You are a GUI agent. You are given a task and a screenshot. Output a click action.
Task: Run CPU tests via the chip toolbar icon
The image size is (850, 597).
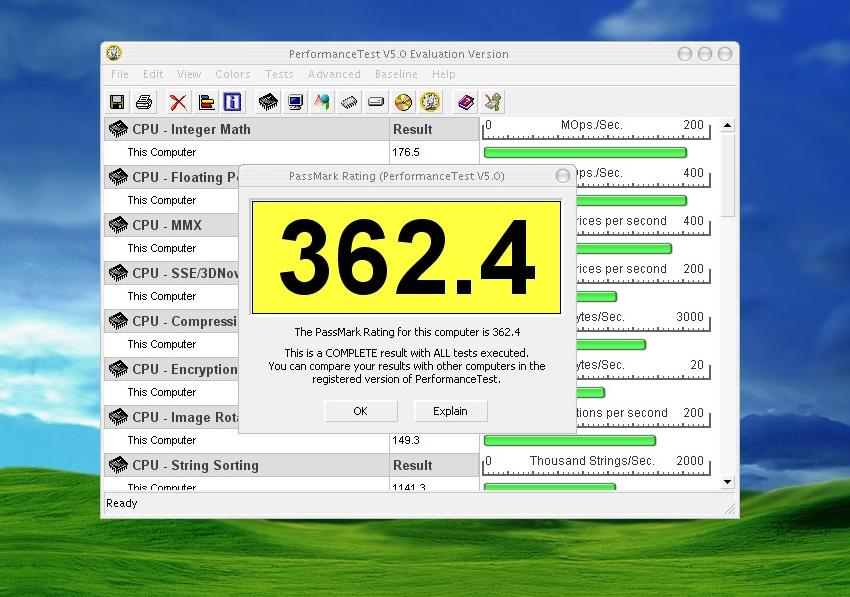pos(268,102)
